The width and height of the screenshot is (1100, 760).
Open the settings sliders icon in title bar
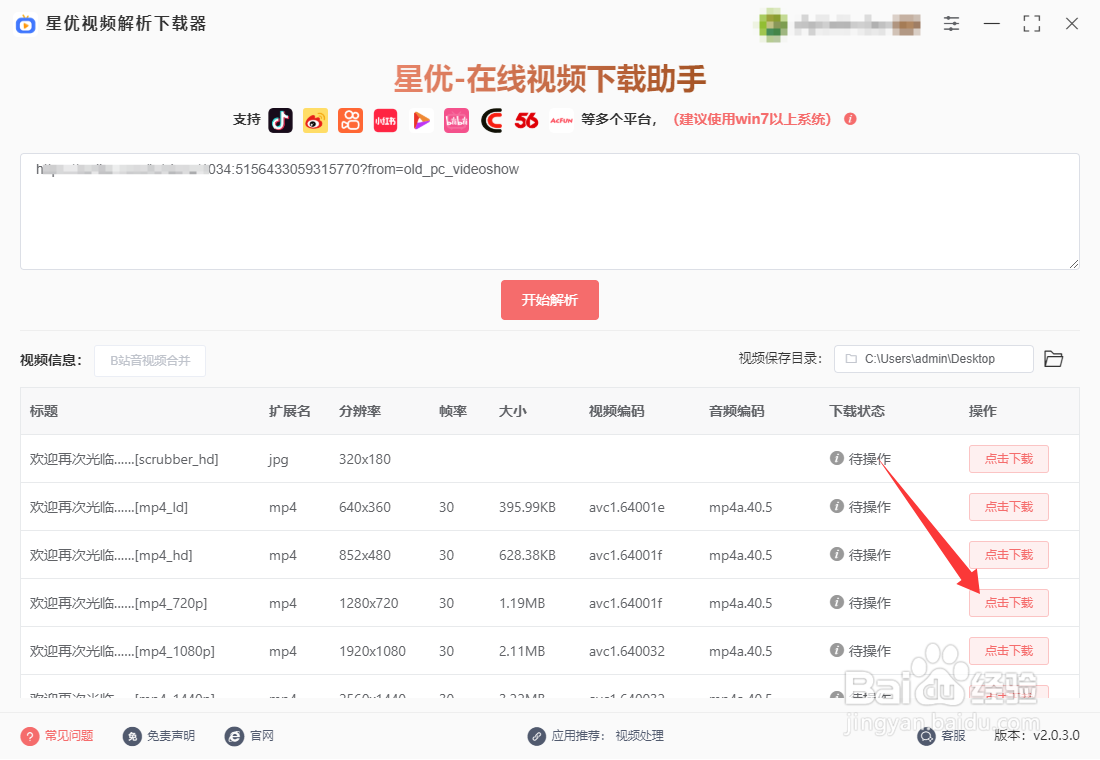(951, 24)
